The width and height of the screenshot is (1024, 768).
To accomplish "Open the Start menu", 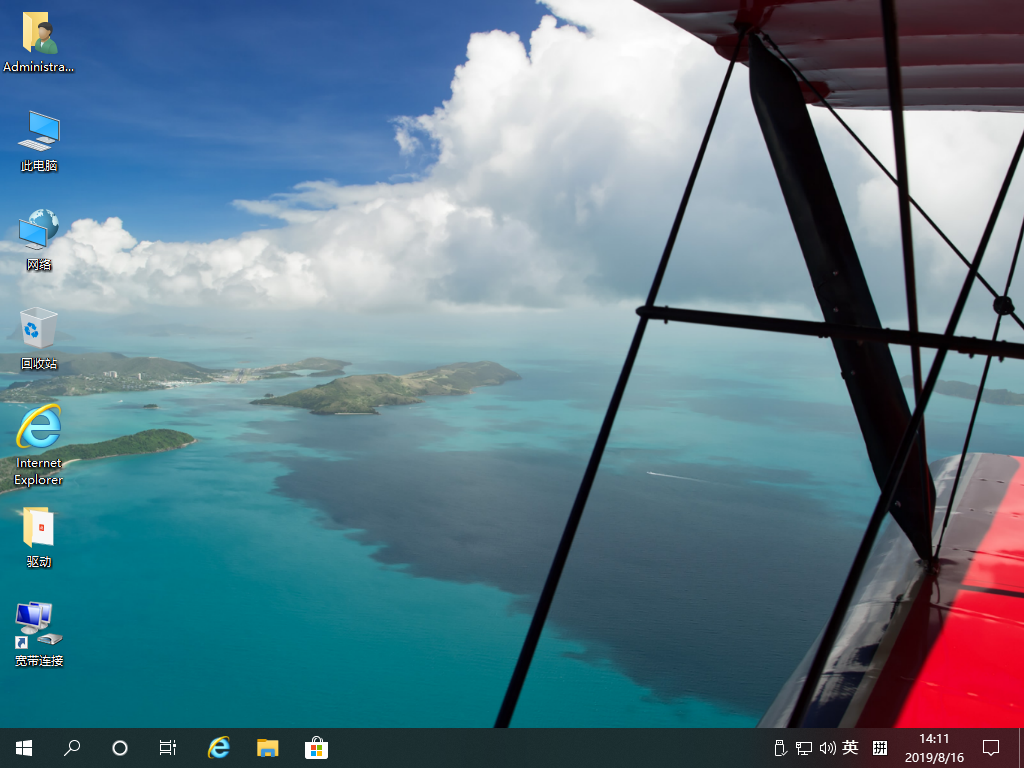I will (24, 747).
